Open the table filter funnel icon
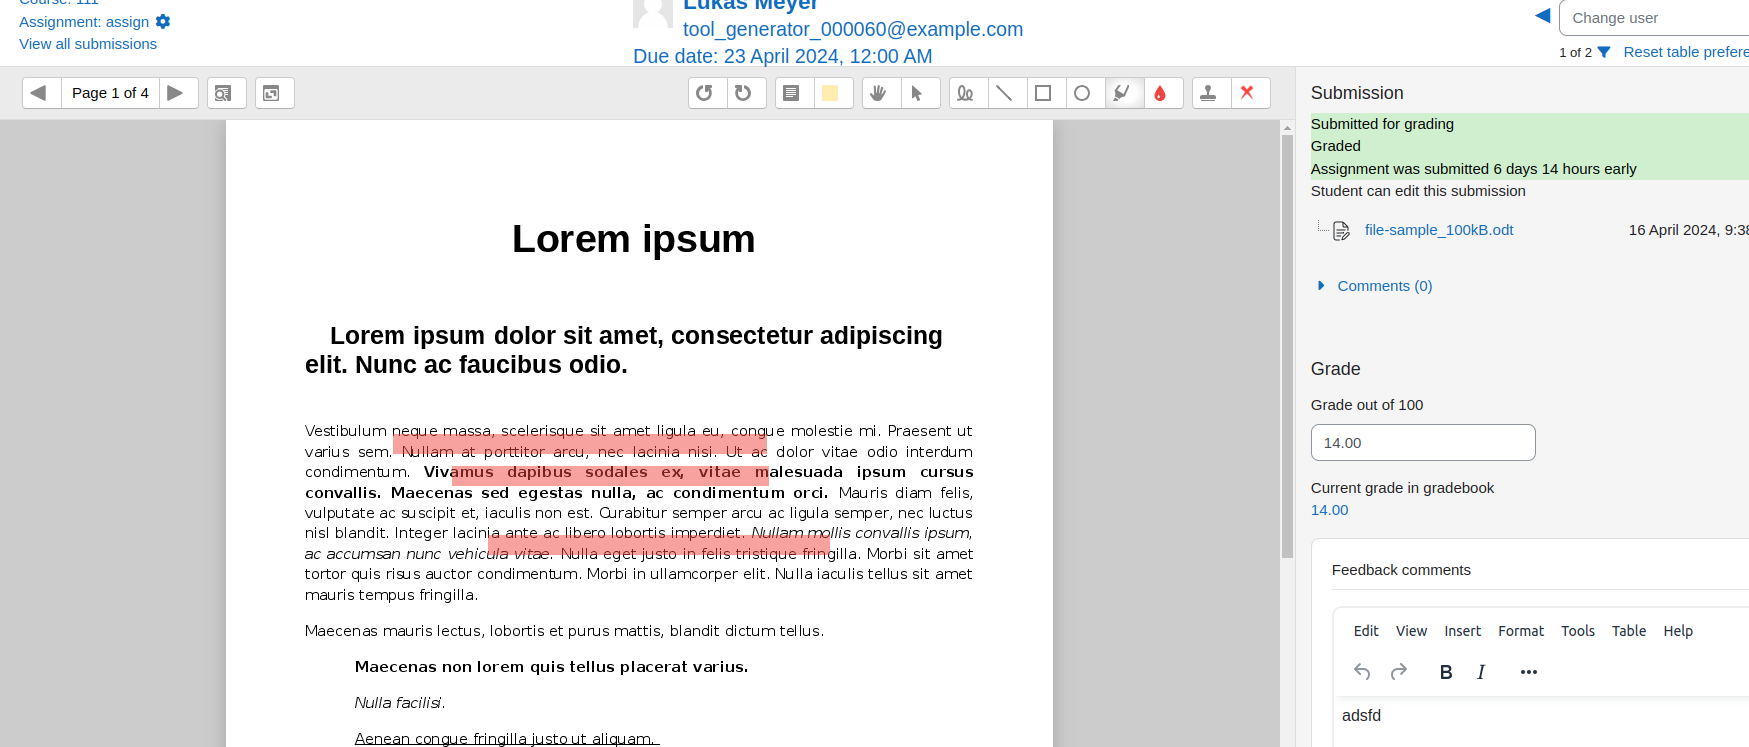Screen dimensions: 1749x747 [1604, 52]
